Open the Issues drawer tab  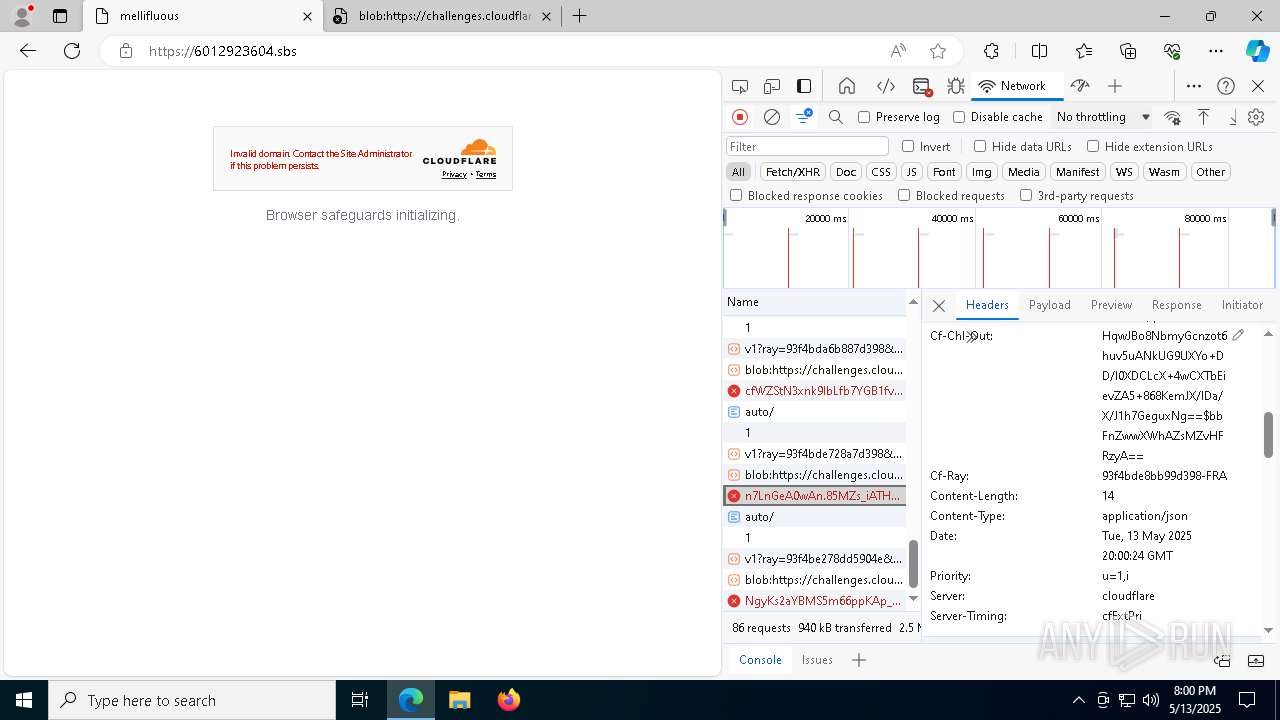[x=817, y=660]
